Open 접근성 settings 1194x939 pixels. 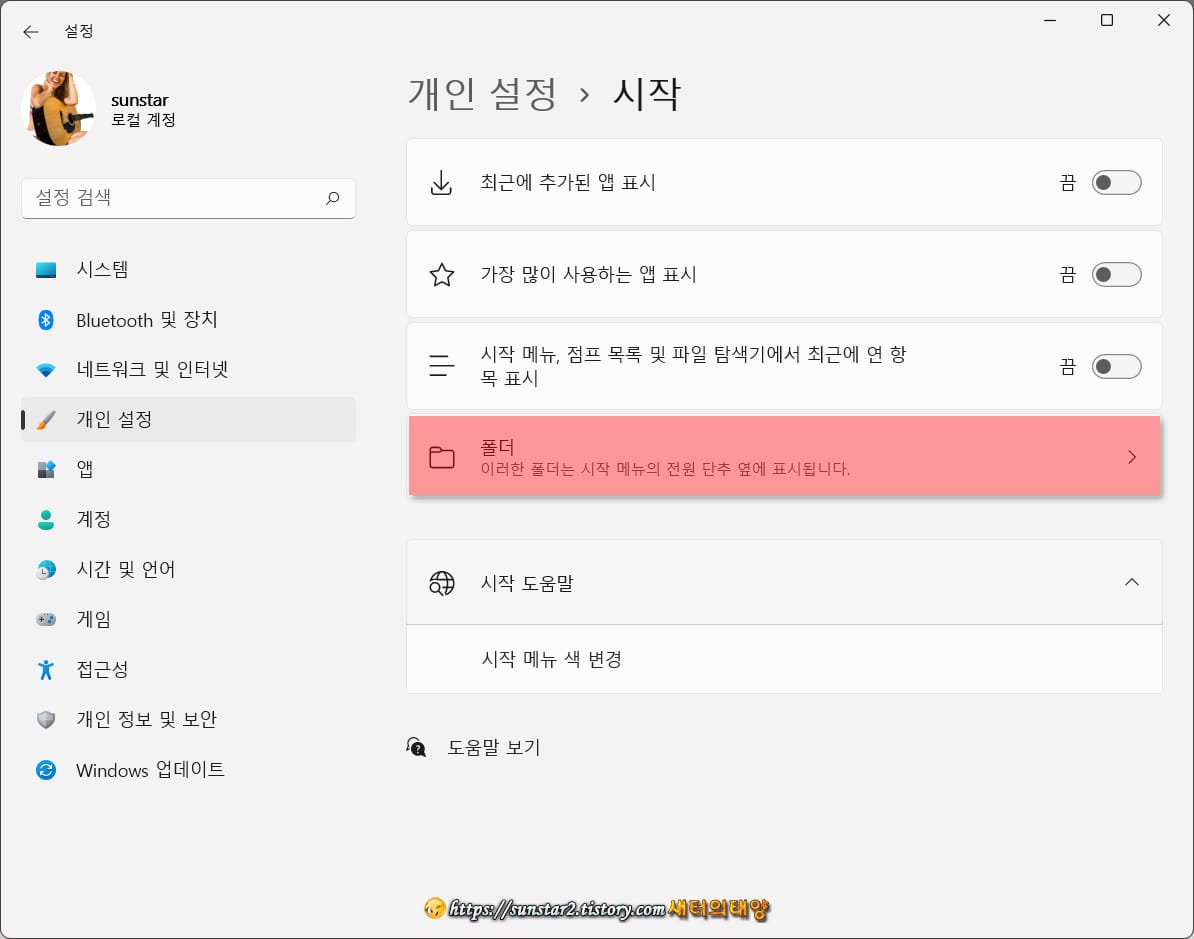point(45,669)
